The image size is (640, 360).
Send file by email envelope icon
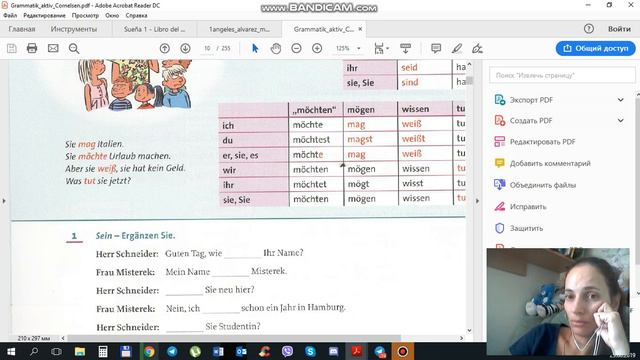[x=53, y=49]
